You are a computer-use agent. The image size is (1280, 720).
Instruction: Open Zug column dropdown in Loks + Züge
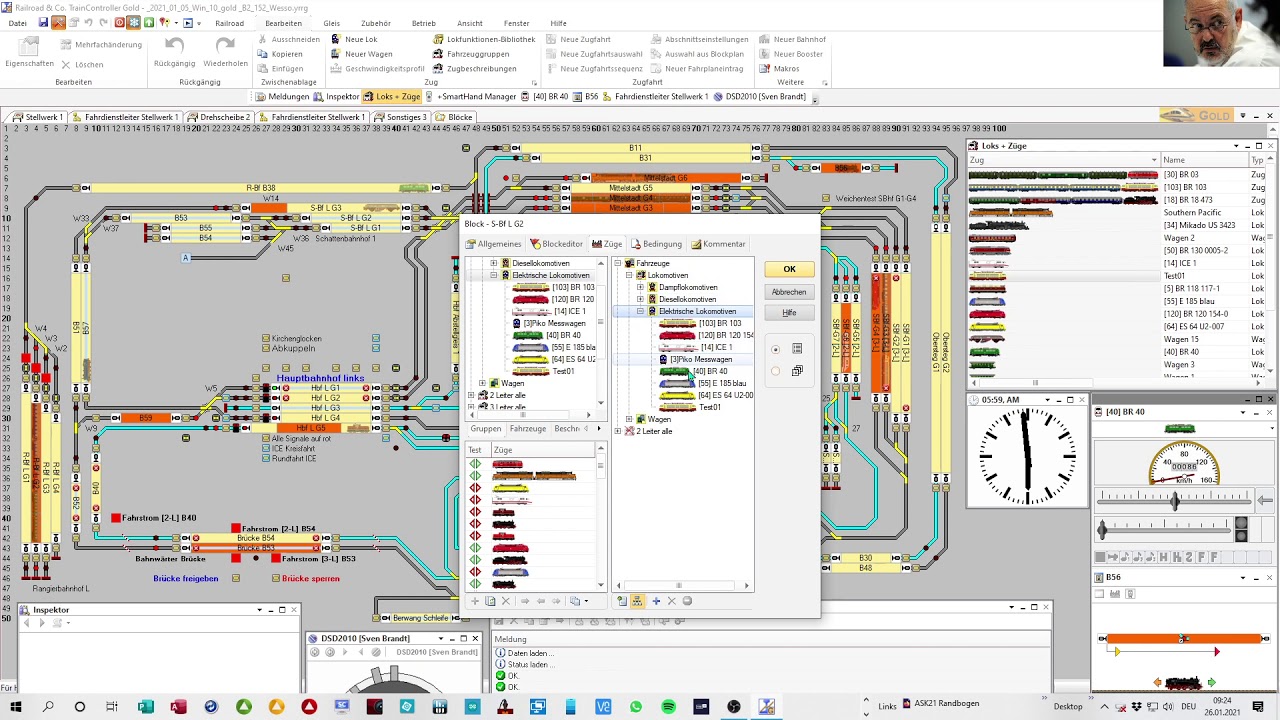click(x=1154, y=160)
